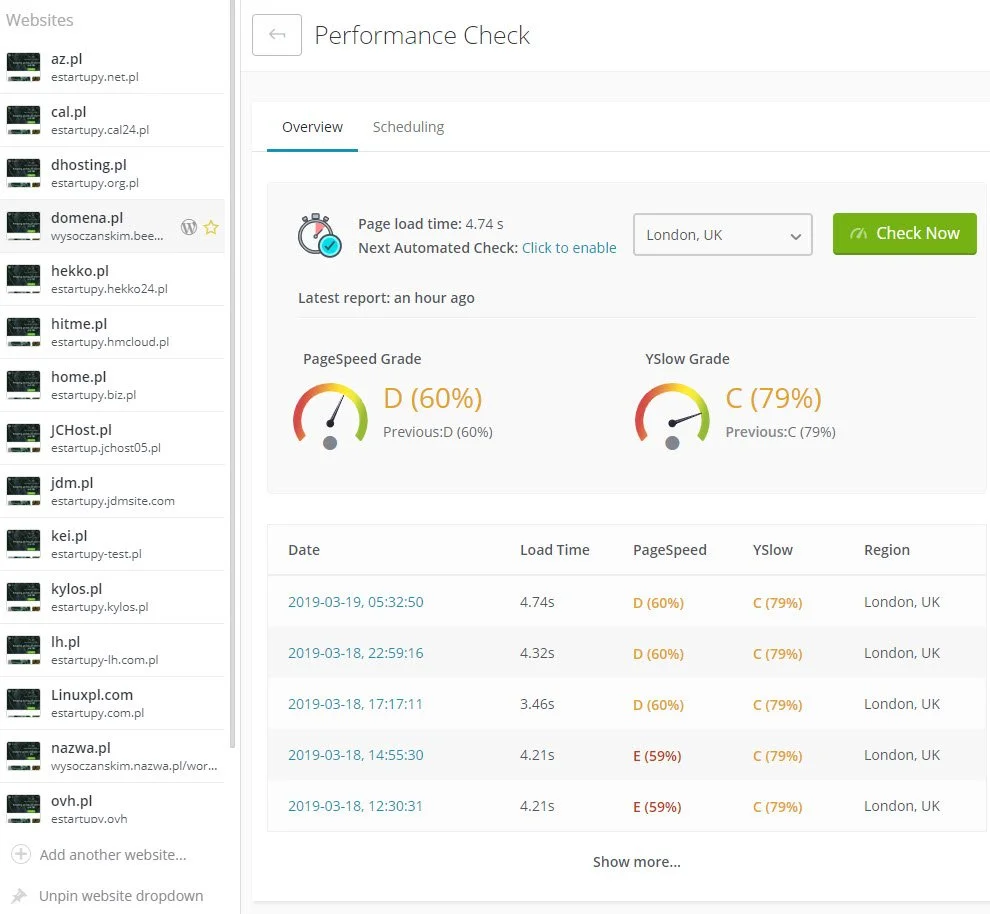Image resolution: width=990 pixels, height=914 pixels.
Task: Click the website list scrollbar
Action: [232, 374]
